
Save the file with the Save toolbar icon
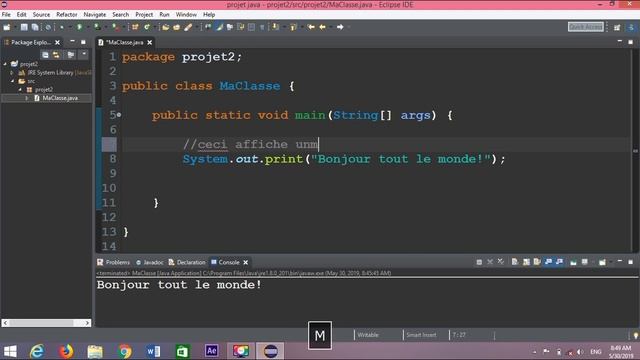[x=24, y=27]
